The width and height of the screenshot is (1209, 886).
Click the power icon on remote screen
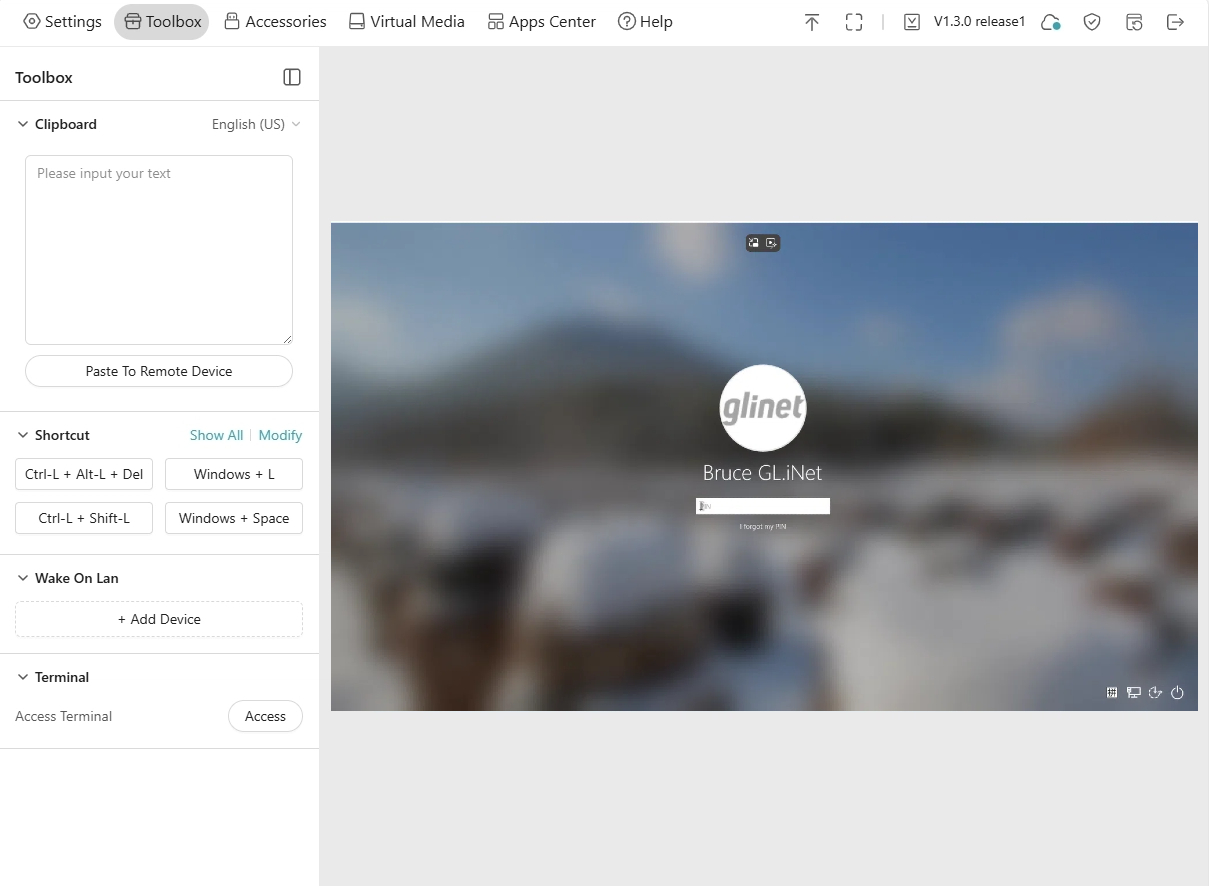coord(1177,693)
